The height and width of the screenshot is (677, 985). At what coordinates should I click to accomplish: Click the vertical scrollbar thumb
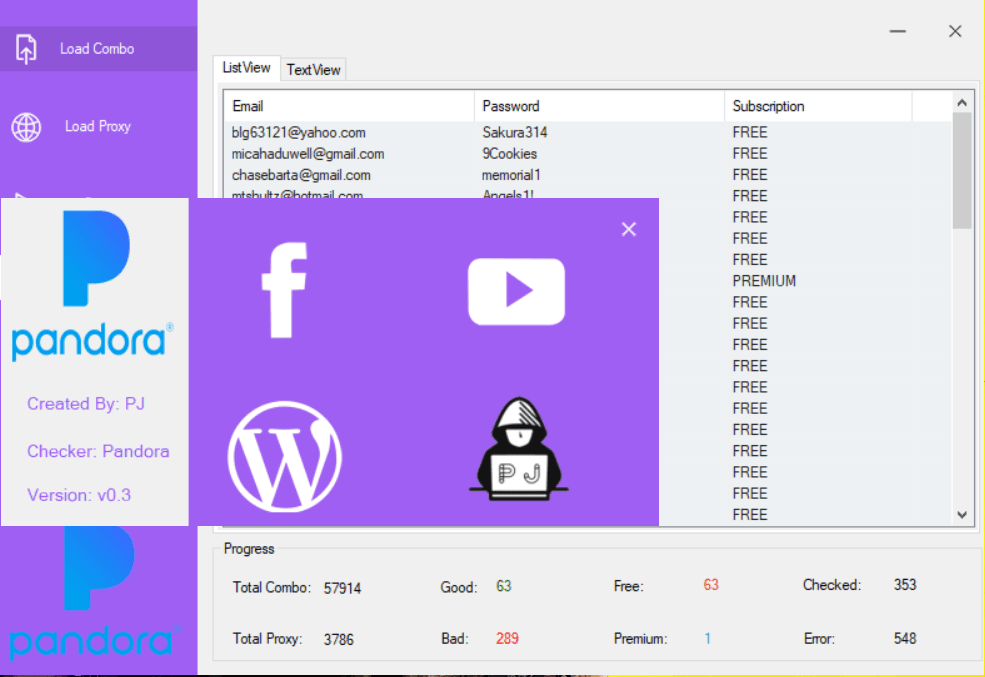click(x=962, y=170)
